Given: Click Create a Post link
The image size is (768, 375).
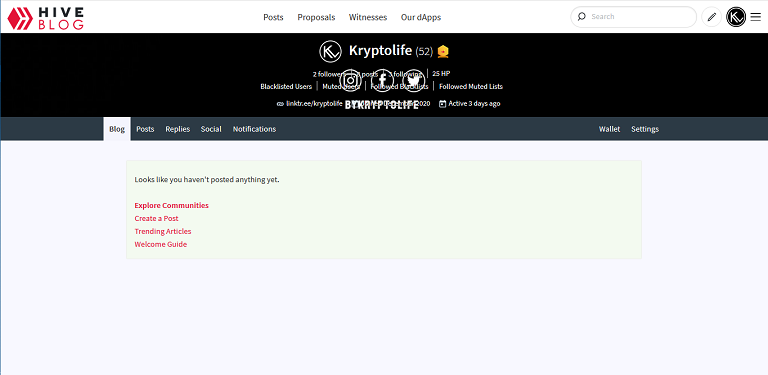Looking at the screenshot, I should pos(156,218).
